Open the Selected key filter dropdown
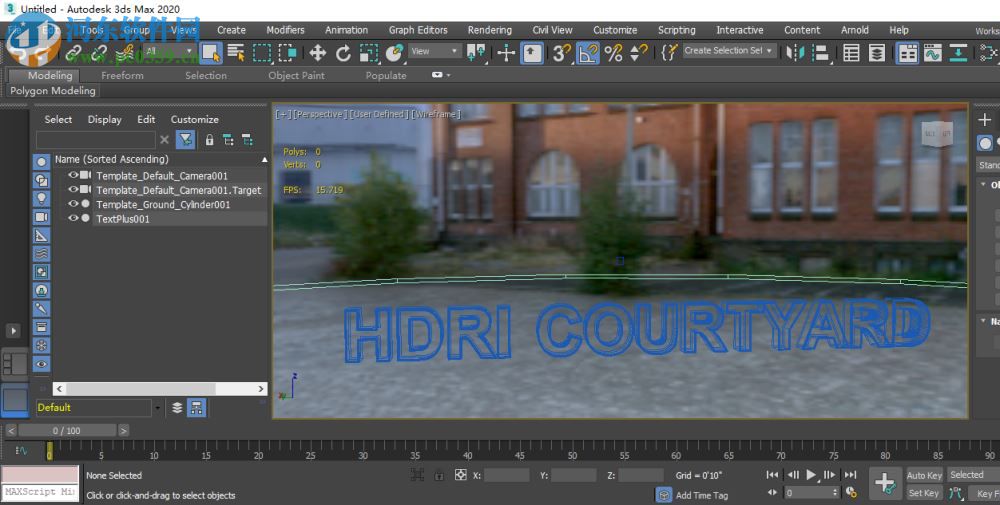 973,475
